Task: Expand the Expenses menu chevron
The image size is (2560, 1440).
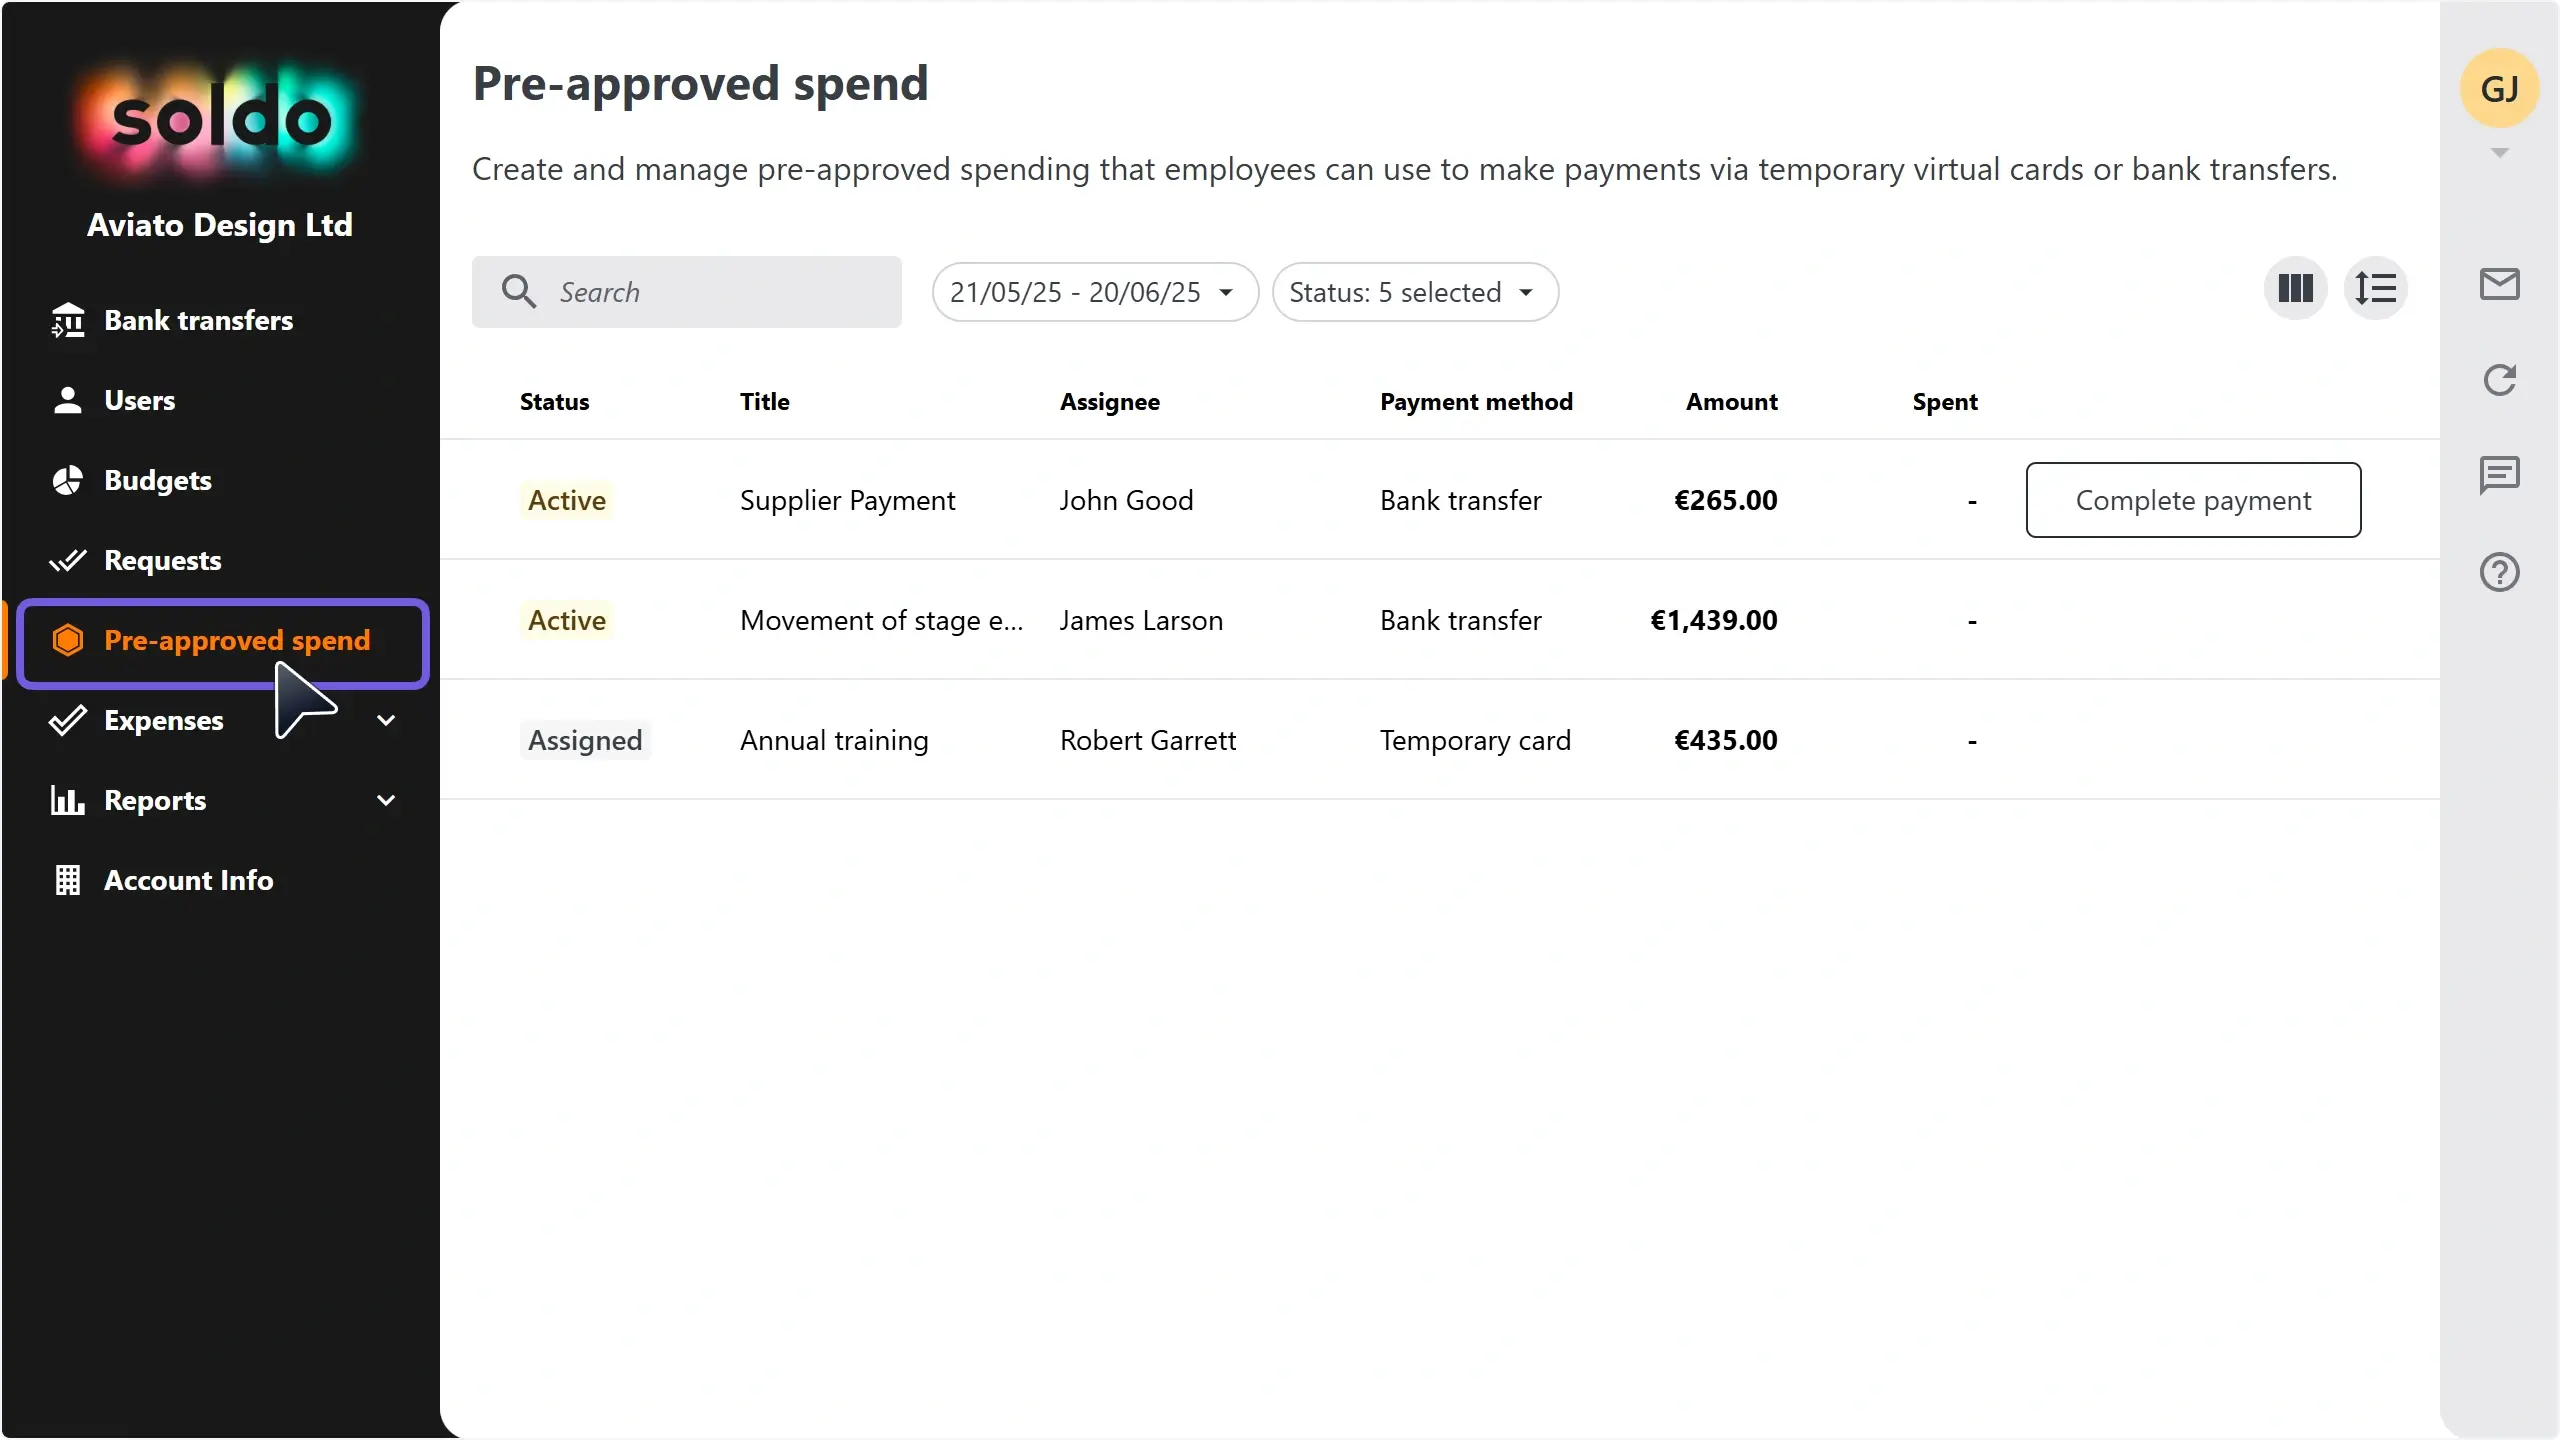Action: tap(386, 720)
